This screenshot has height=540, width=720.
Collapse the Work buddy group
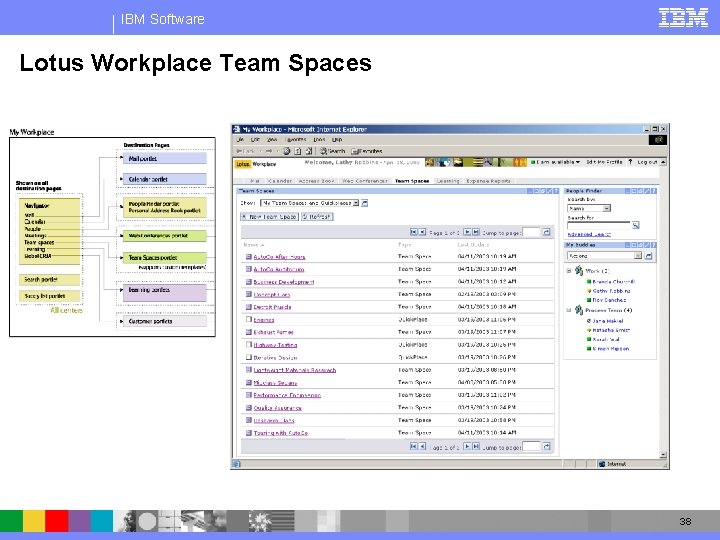[x=568, y=271]
